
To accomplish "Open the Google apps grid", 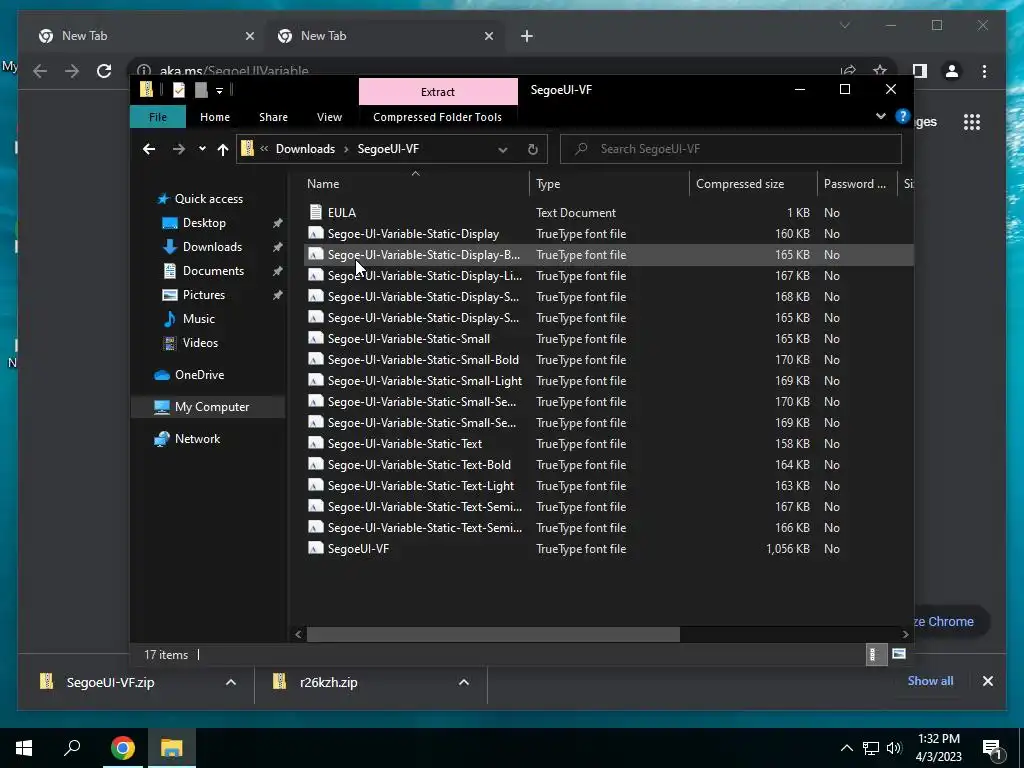I will (x=972, y=122).
